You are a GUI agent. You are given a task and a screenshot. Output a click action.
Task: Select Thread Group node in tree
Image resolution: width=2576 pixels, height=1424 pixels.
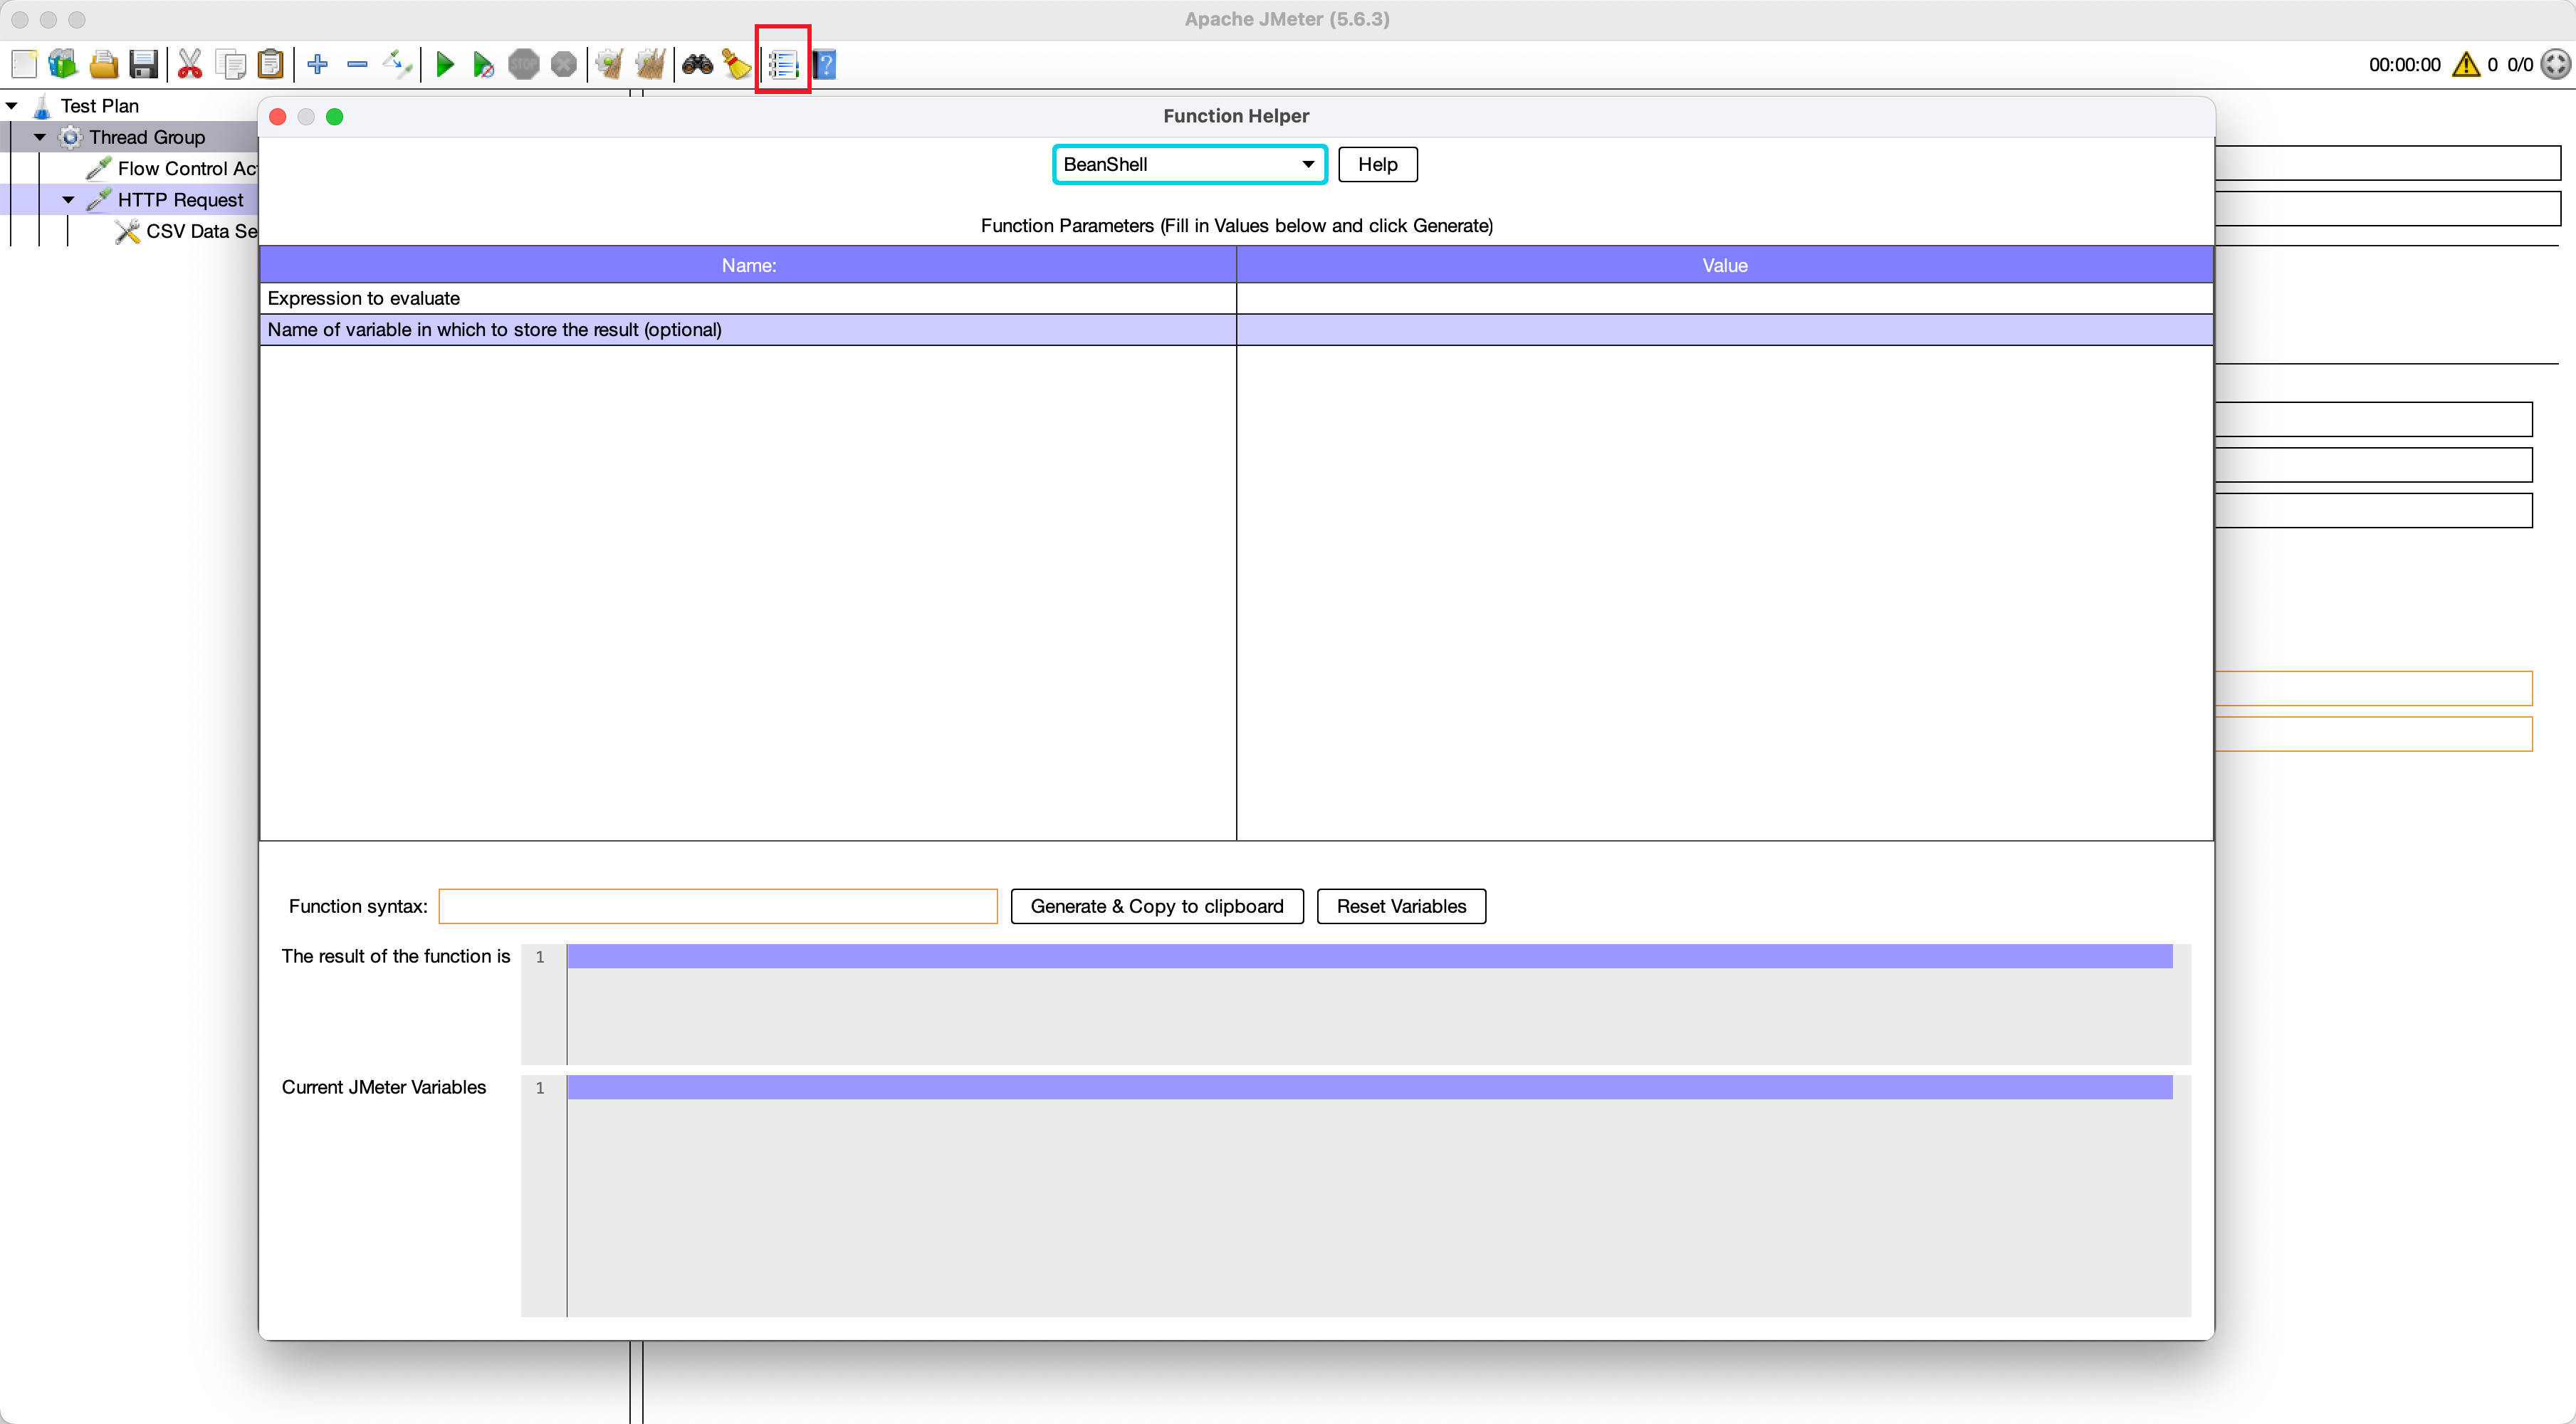point(147,137)
